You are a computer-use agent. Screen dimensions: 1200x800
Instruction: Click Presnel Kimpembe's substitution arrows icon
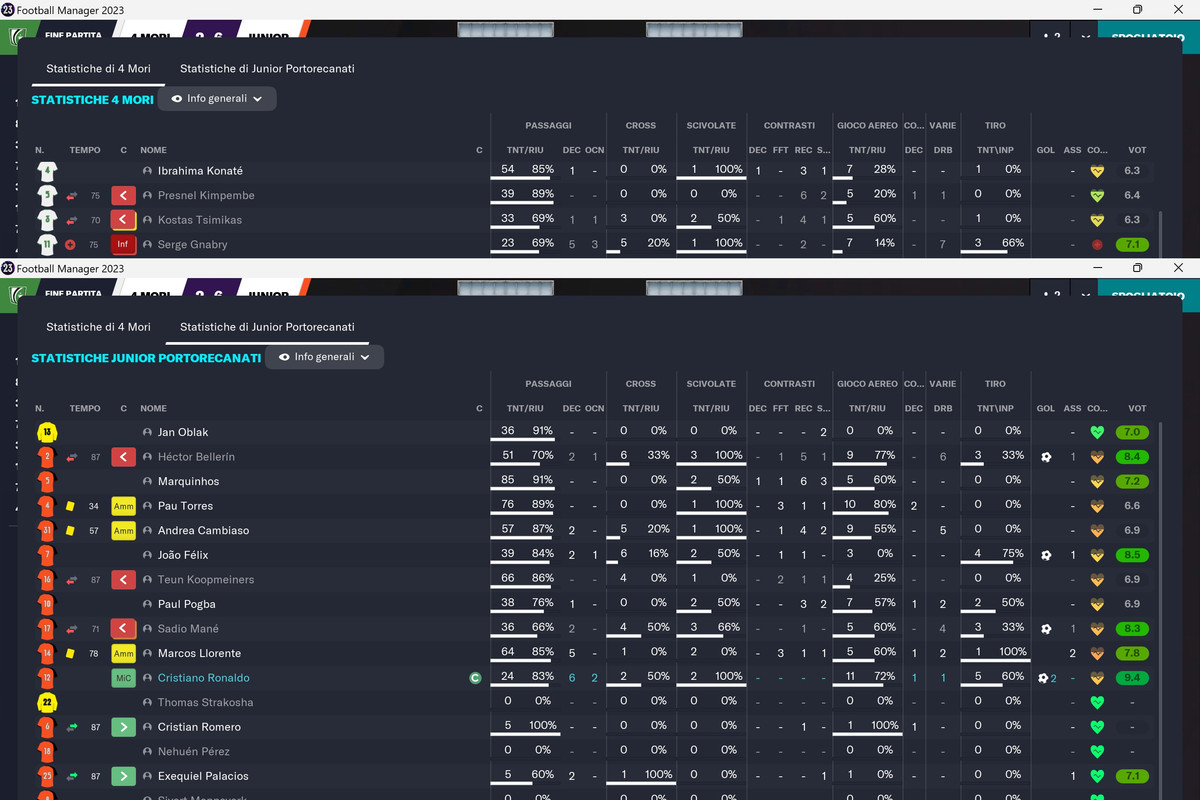point(71,196)
